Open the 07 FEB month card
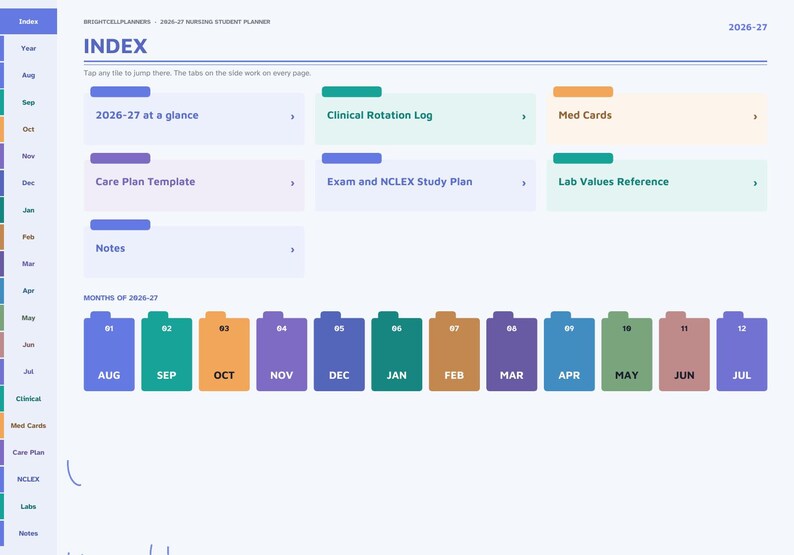Image resolution: width=794 pixels, height=555 pixels. point(454,353)
